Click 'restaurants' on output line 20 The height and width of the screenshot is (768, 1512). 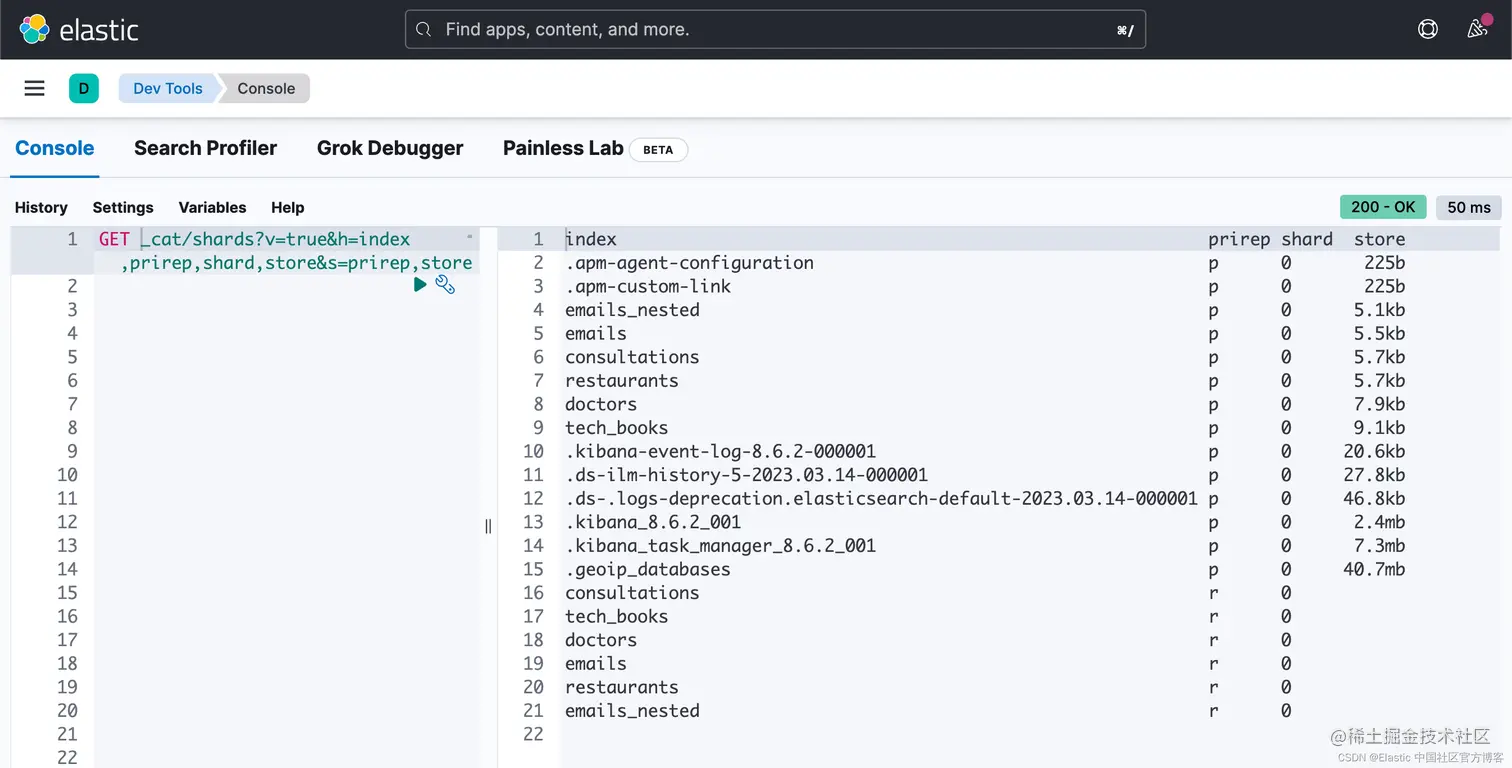[622, 687]
